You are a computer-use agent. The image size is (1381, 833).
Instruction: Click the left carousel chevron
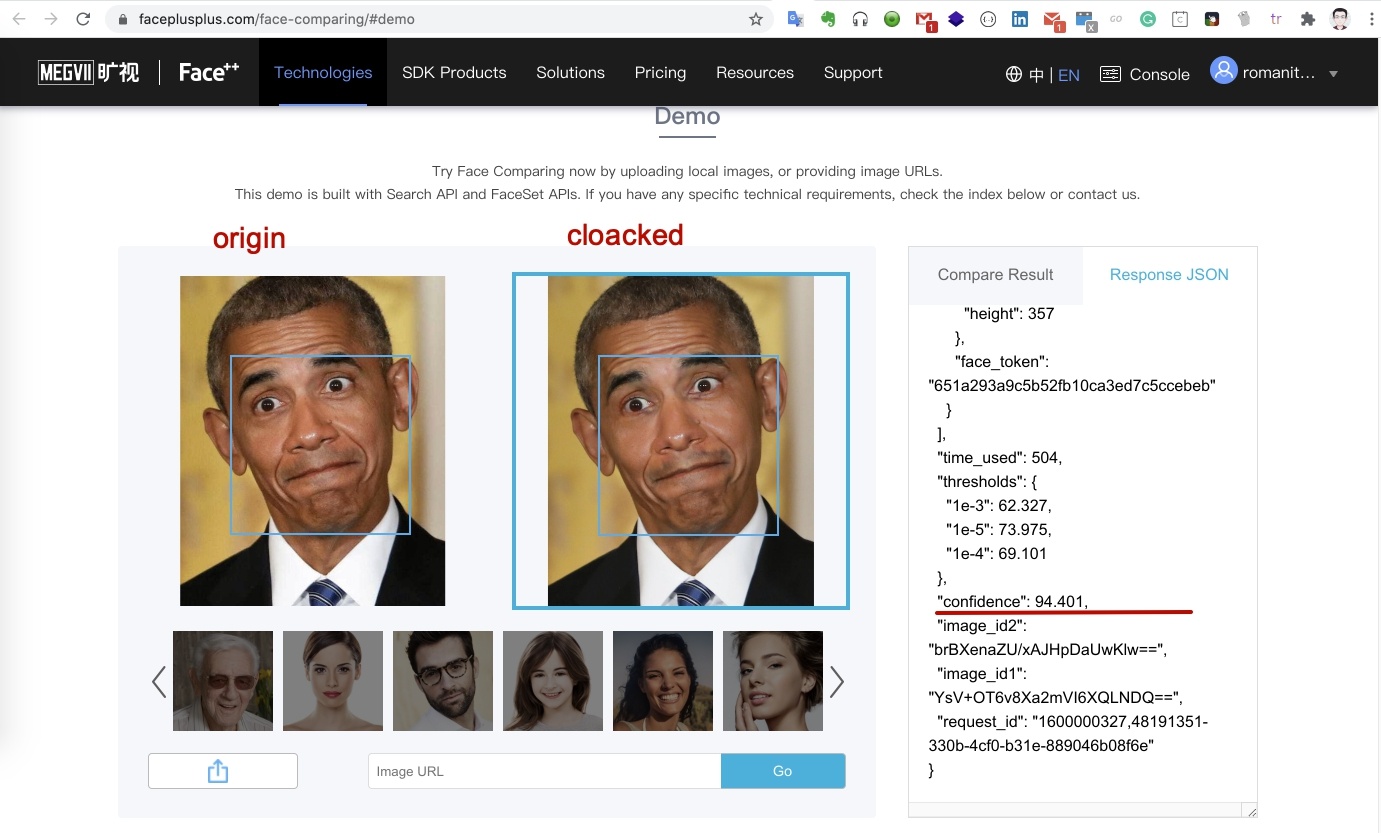157,681
